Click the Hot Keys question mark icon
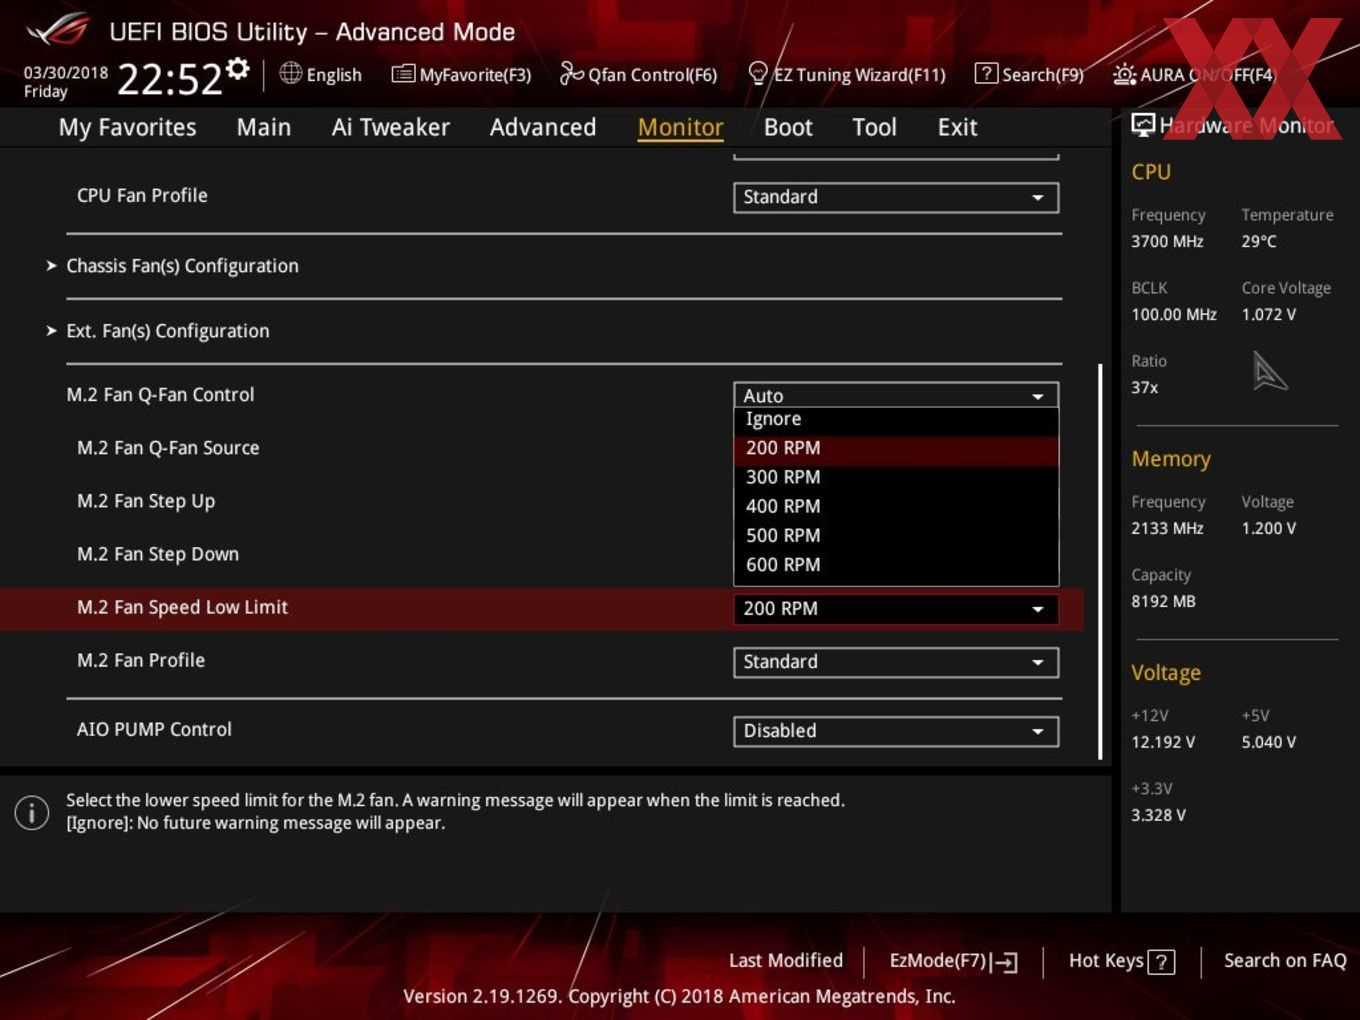This screenshot has width=1360, height=1020. pos(1161,962)
